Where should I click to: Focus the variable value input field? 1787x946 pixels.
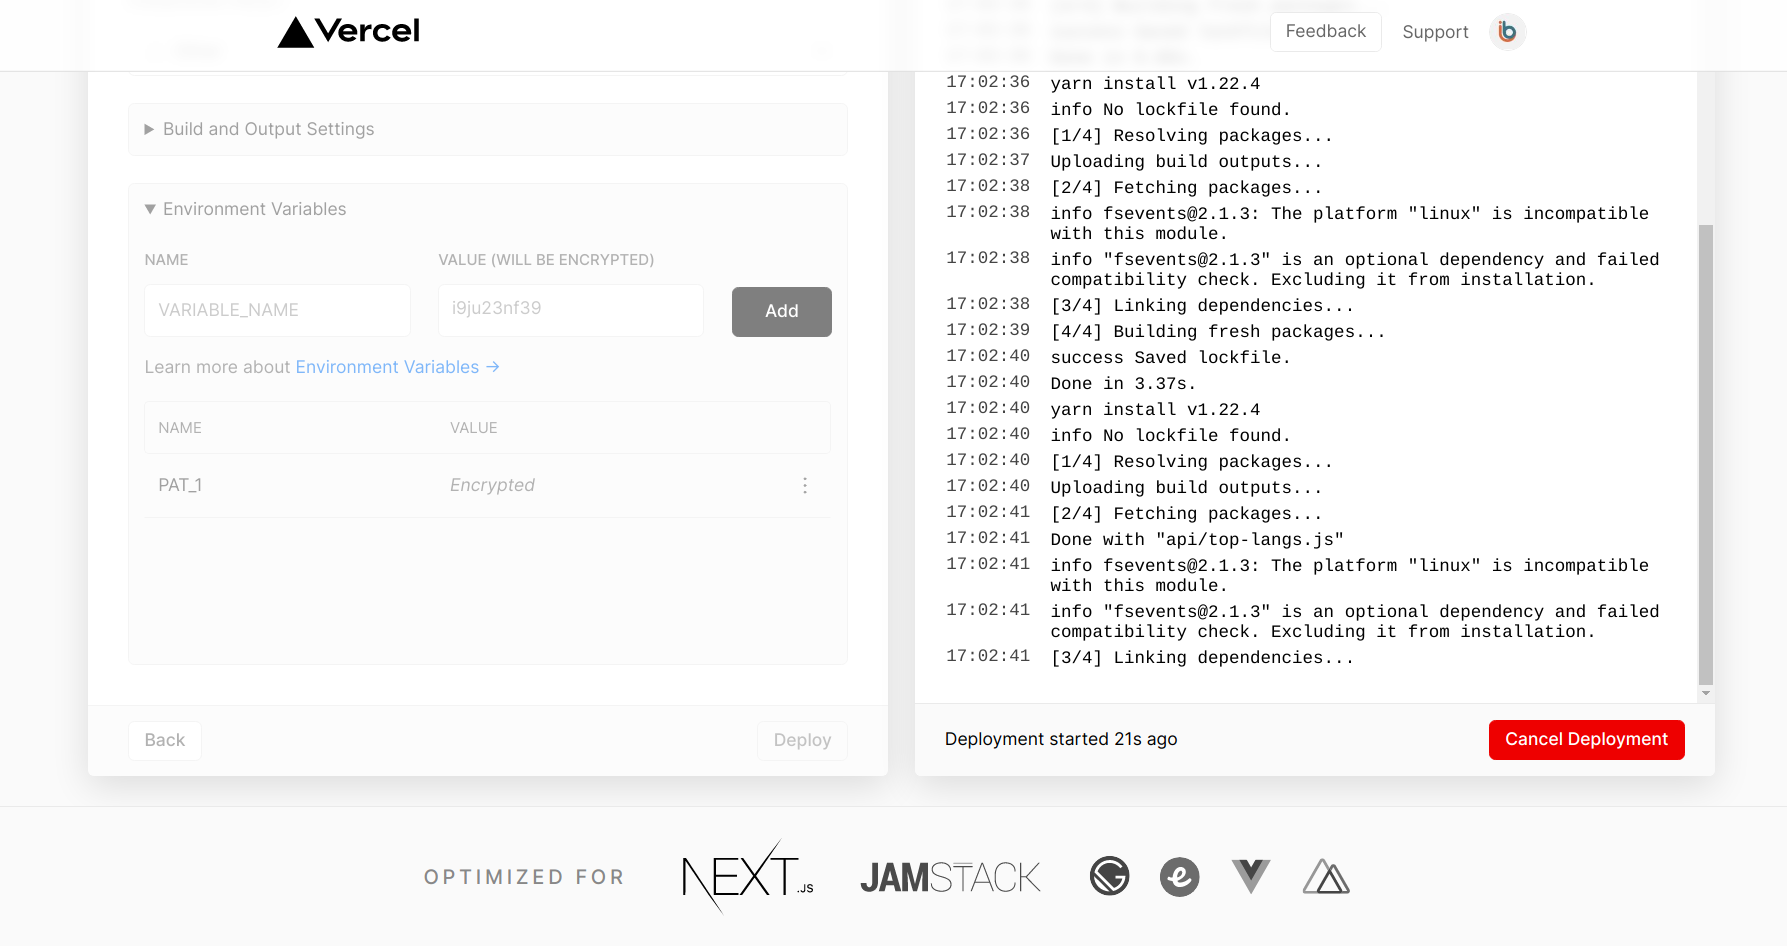570,311
